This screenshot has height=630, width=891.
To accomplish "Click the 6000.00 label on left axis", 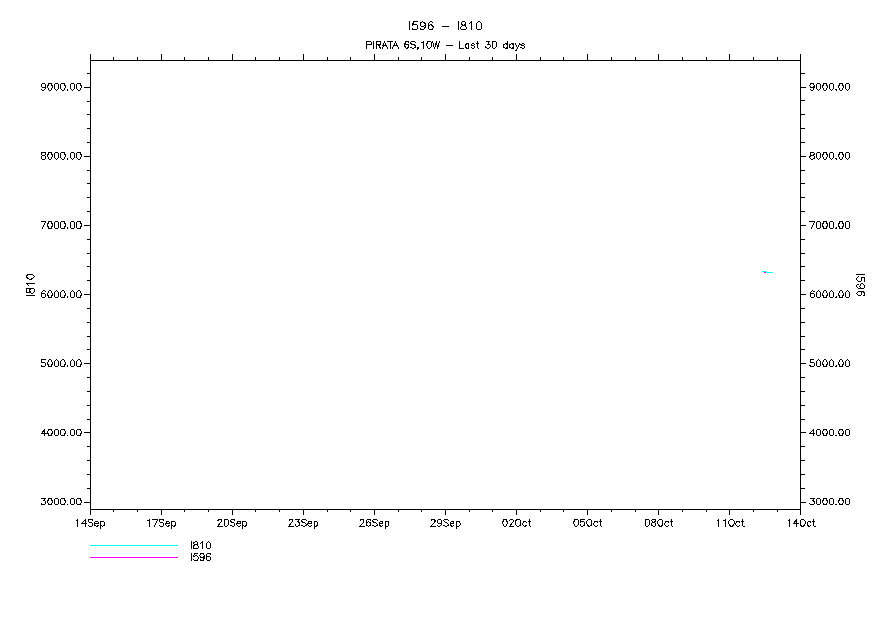I will (60, 295).
